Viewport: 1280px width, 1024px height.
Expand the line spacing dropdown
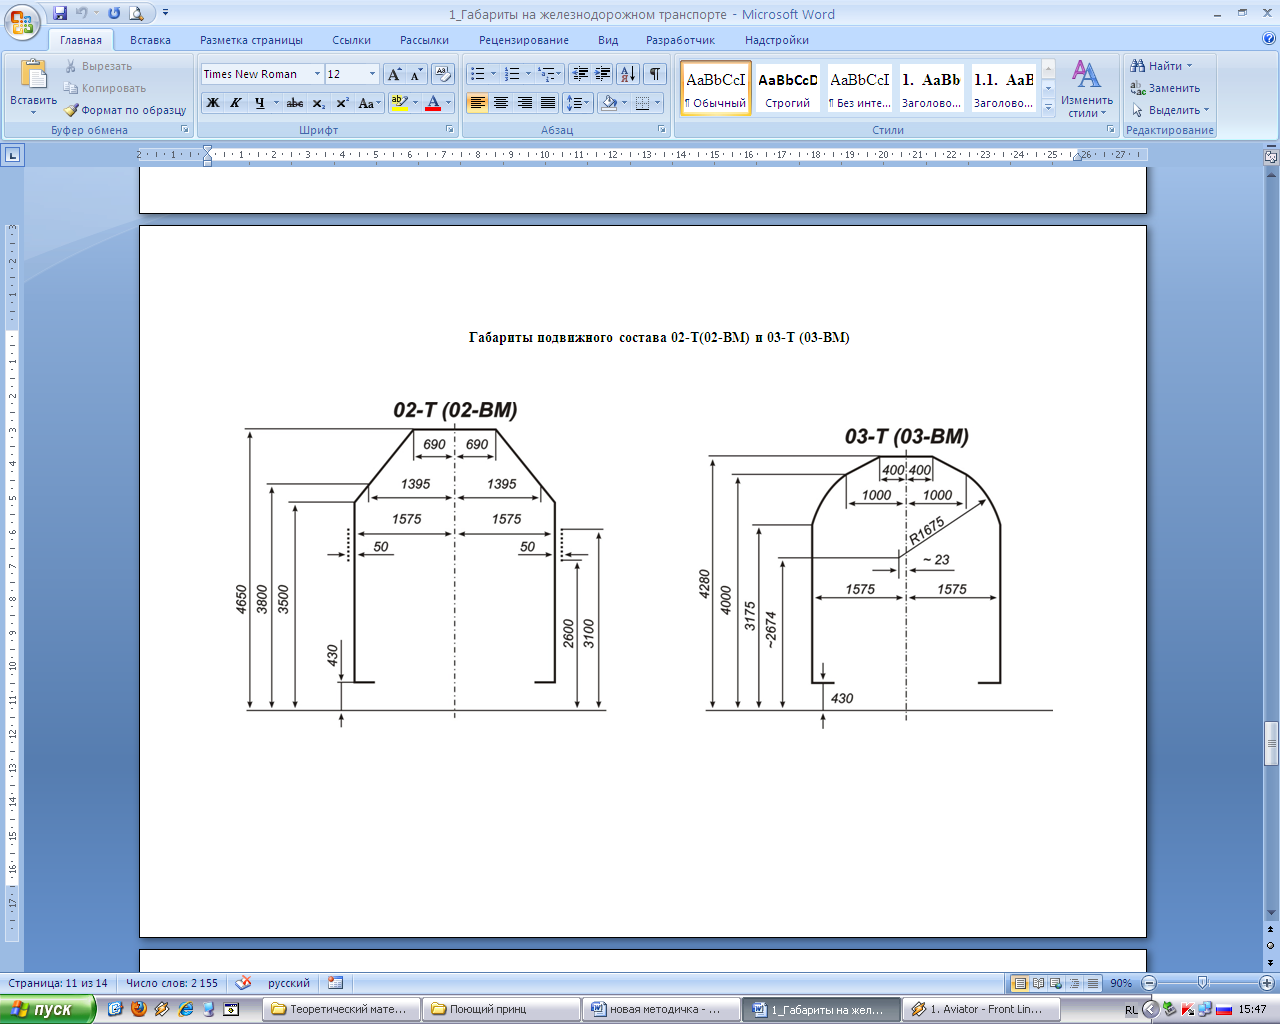coord(587,103)
